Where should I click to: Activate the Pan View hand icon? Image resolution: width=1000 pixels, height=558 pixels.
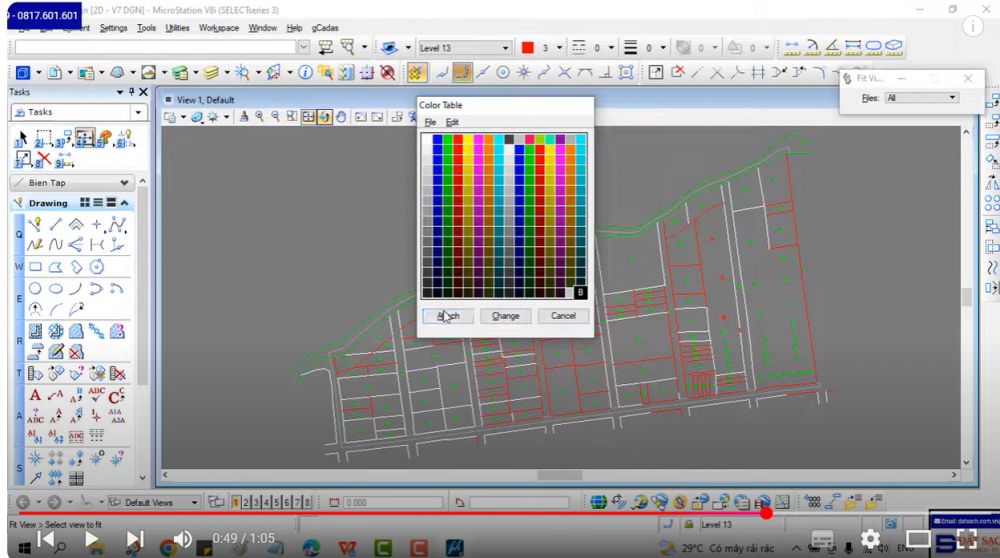pos(341,117)
